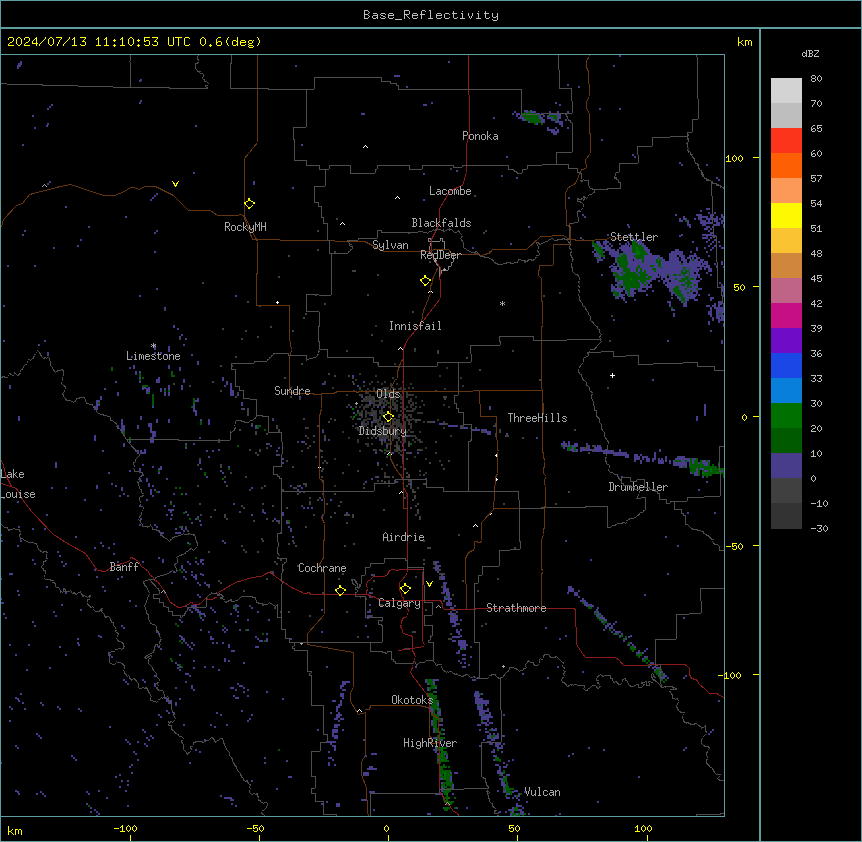Click the green 30 dBZ legend swatch
The image size is (862, 842).
click(x=786, y=416)
